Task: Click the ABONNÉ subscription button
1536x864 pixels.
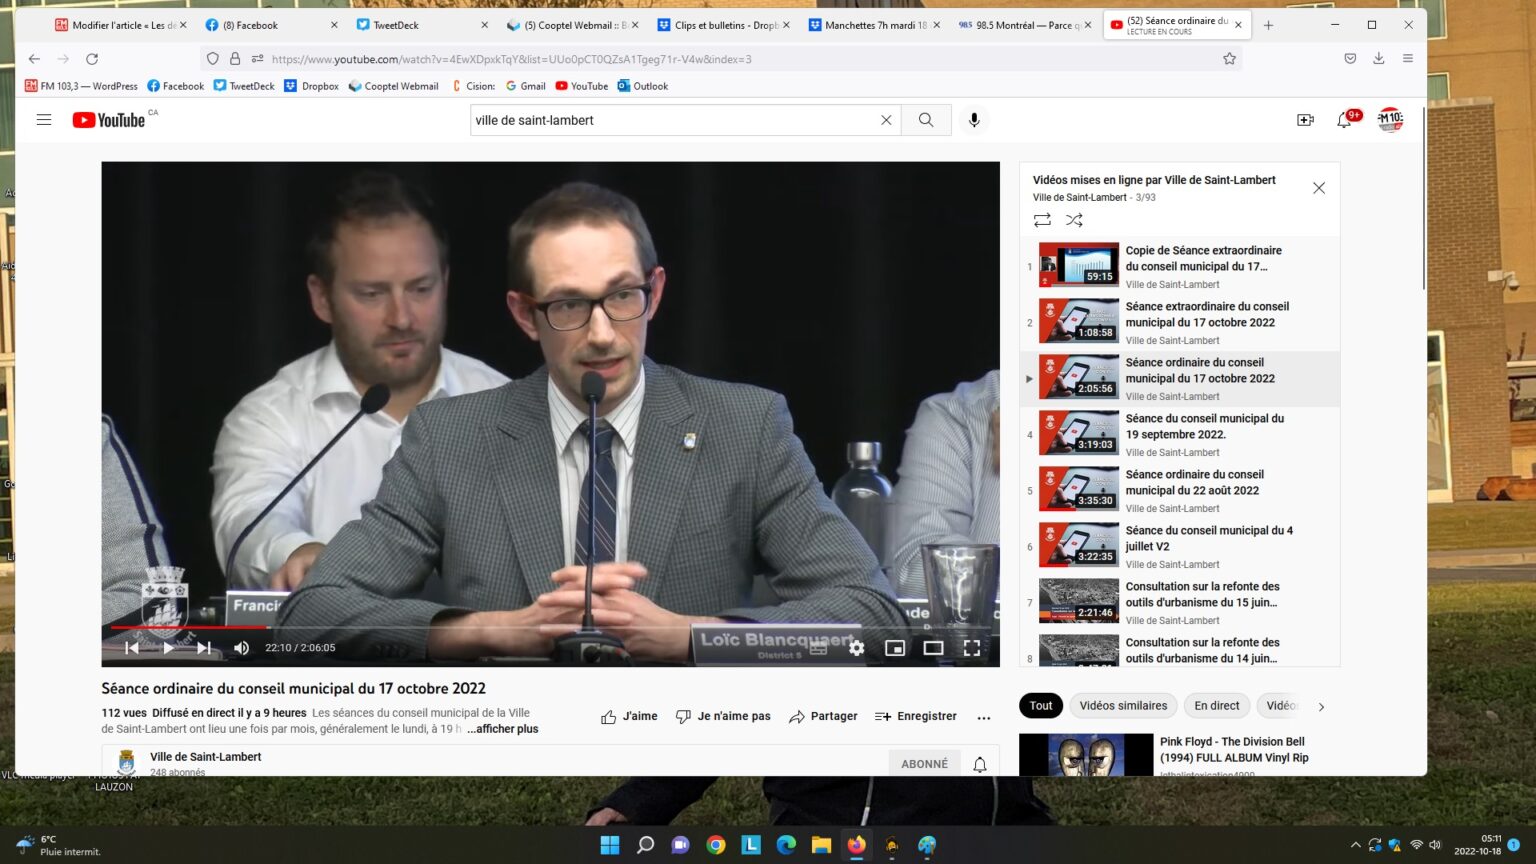Action: 924,764
